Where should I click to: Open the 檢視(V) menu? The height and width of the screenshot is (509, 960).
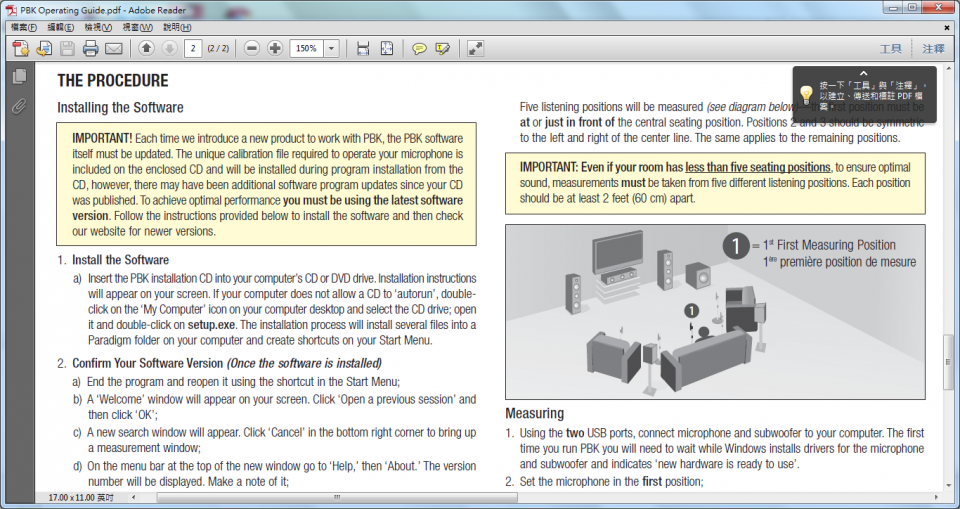coord(98,27)
